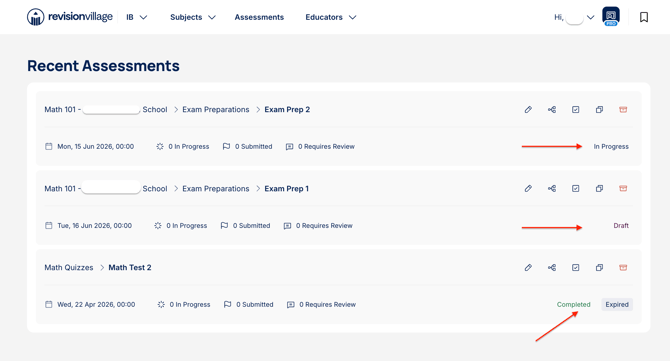Click 0 In Progress count in Math Test 2 row
This screenshot has width=670, height=361.
pyautogui.click(x=184, y=305)
